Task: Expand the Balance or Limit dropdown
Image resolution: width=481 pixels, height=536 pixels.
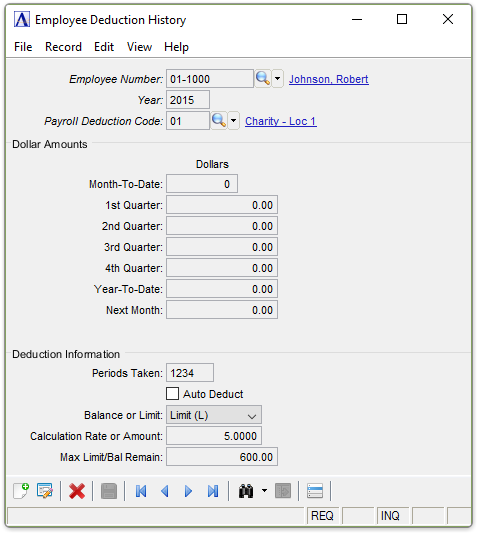Action: pyautogui.click(x=214, y=415)
